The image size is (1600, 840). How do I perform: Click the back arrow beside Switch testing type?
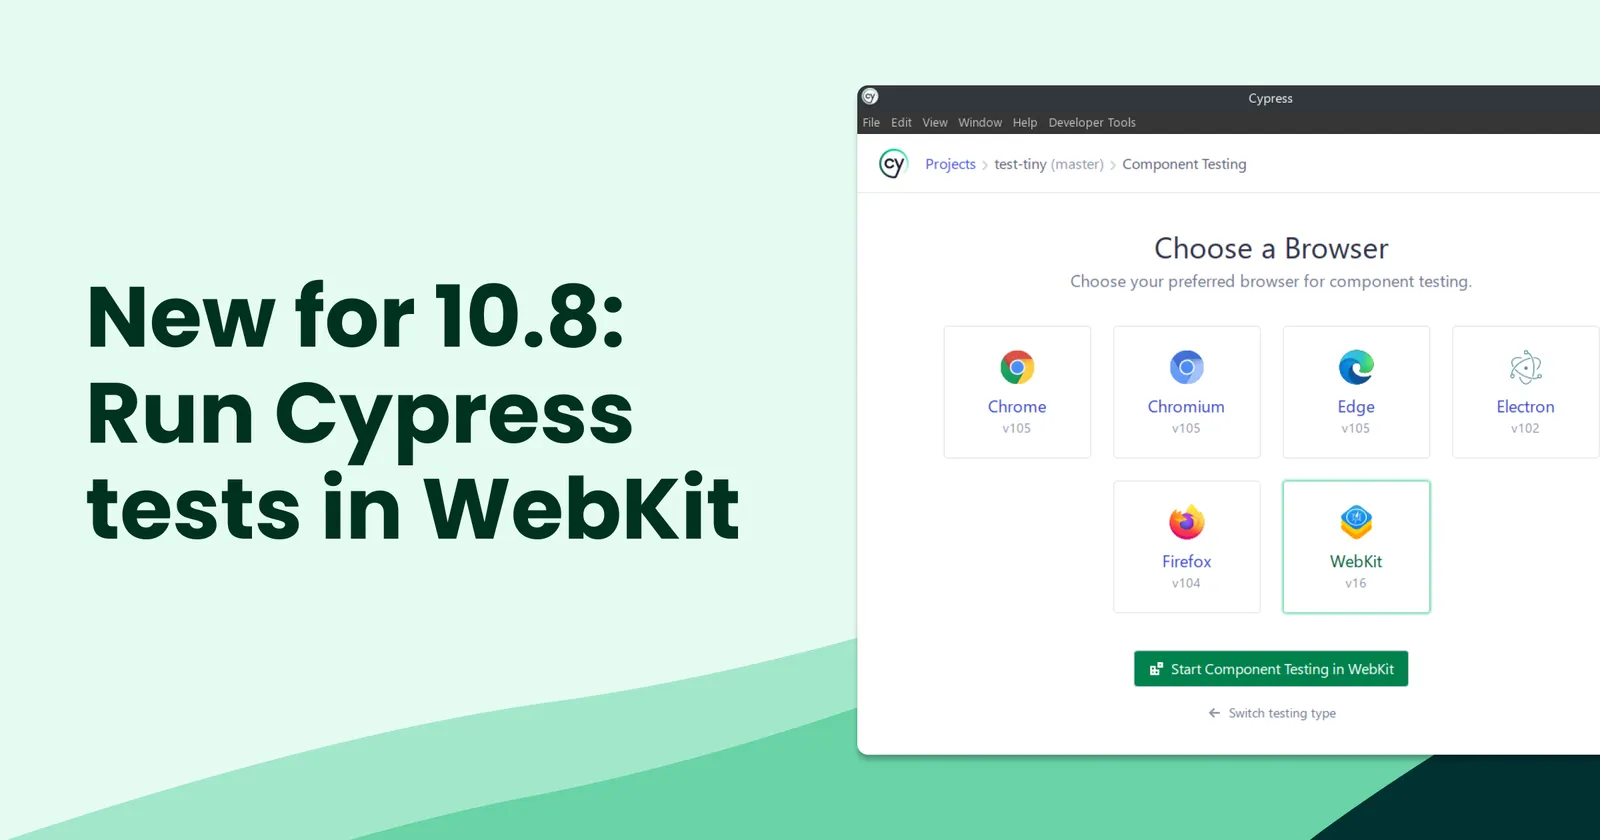click(x=1214, y=713)
